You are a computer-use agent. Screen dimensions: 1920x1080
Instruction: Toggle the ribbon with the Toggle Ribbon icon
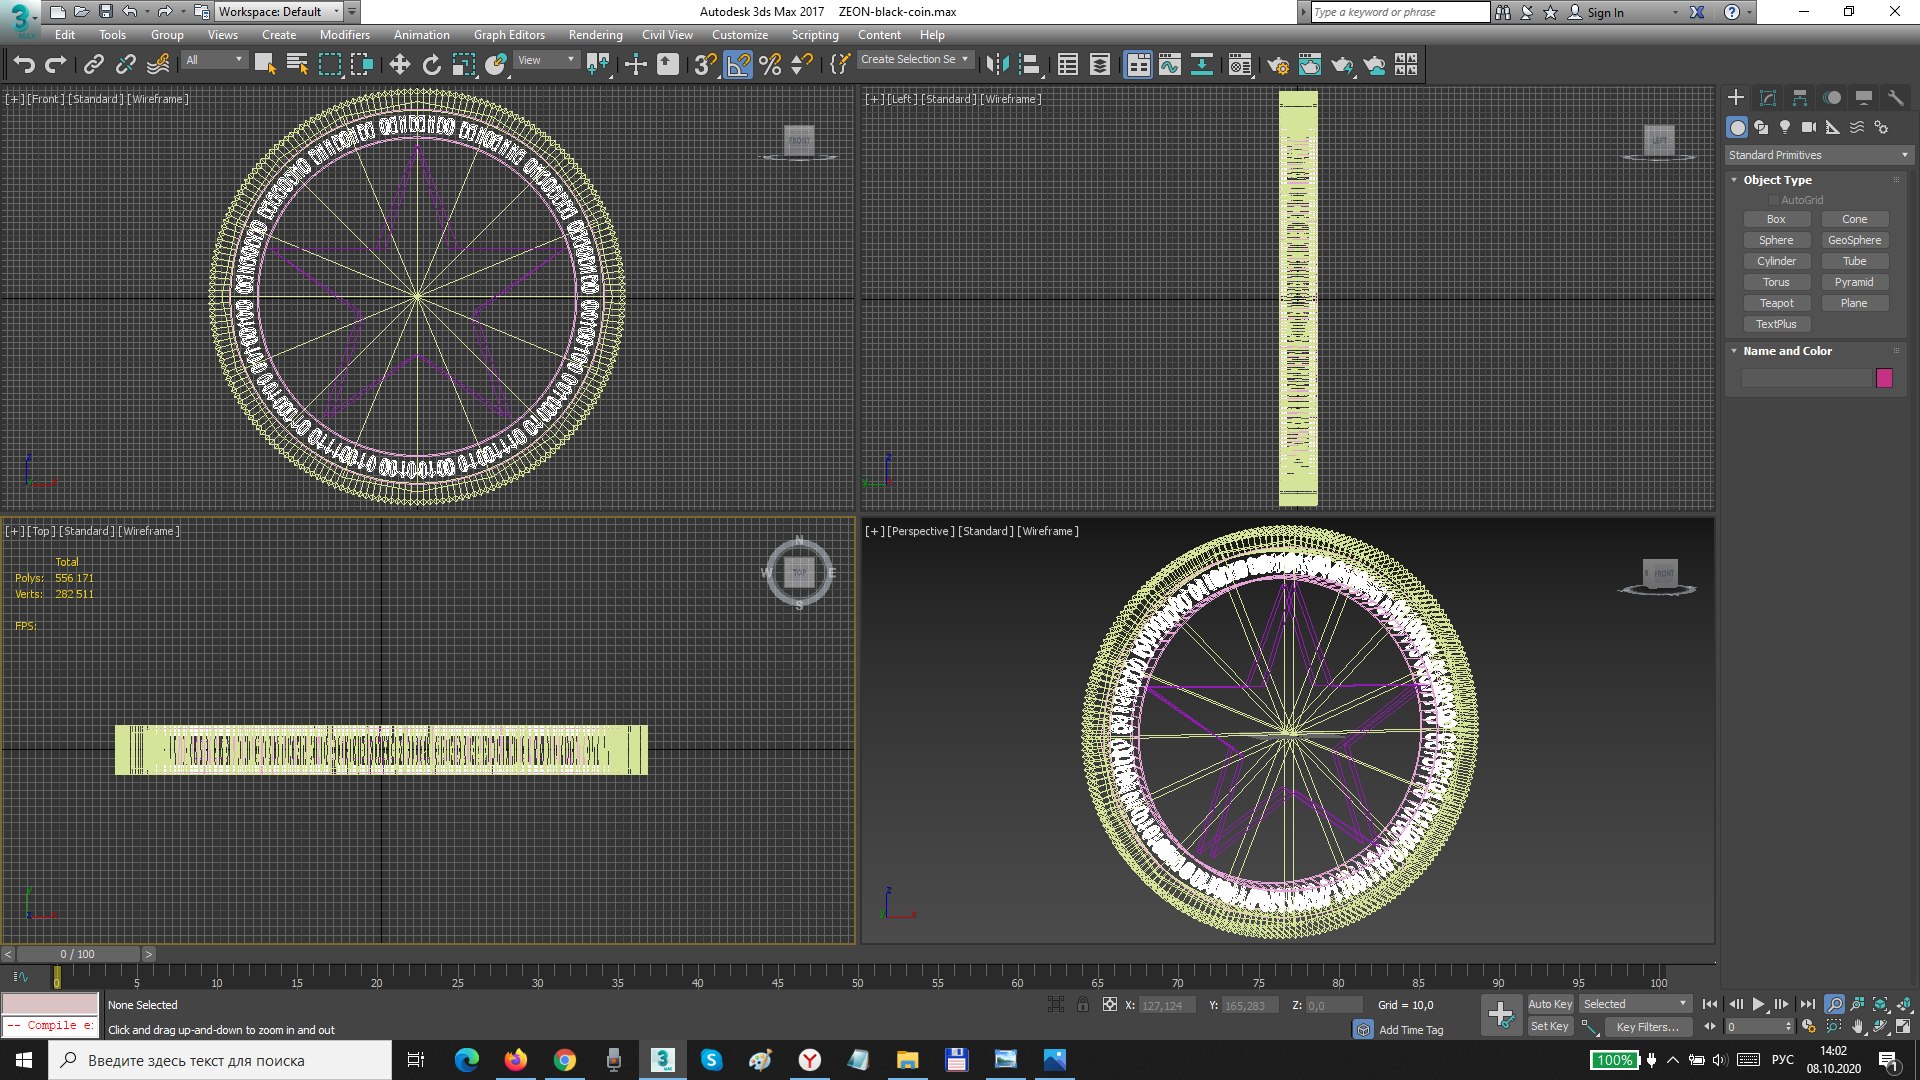click(x=1139, y=65)
